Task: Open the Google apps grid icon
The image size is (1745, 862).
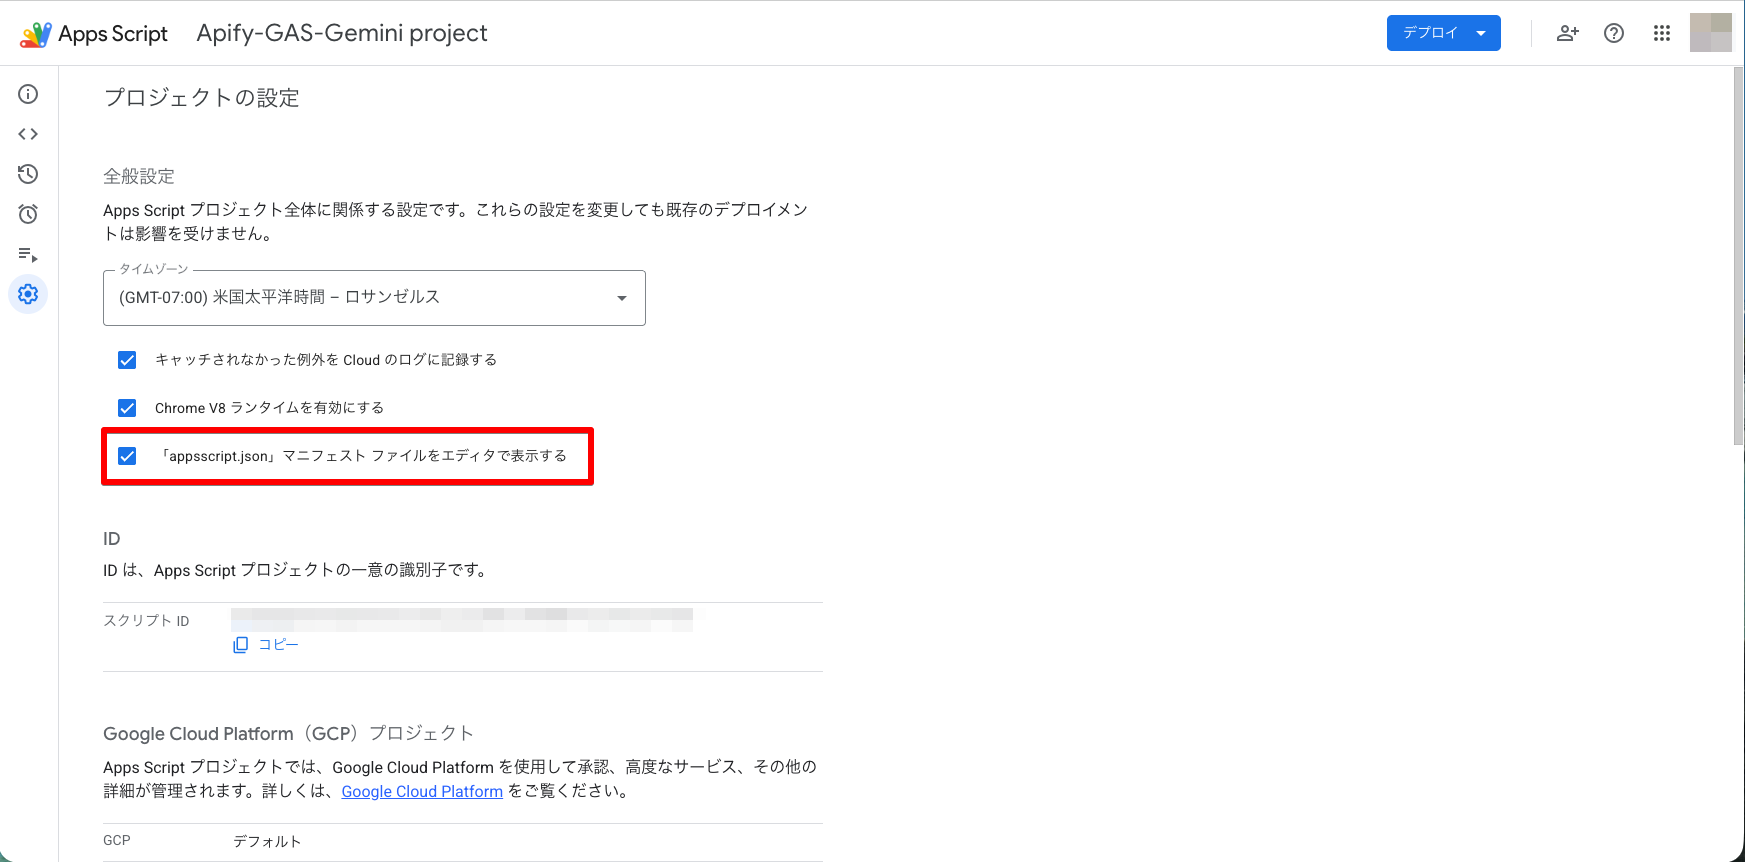Action: tap(1662, 33)
